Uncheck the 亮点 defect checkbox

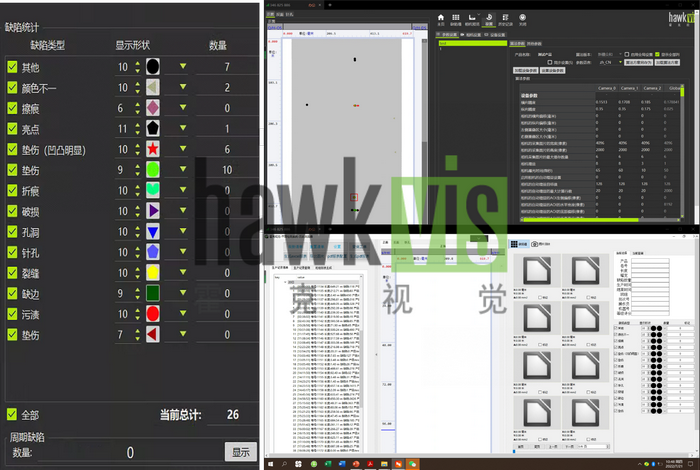coord(12,129)
